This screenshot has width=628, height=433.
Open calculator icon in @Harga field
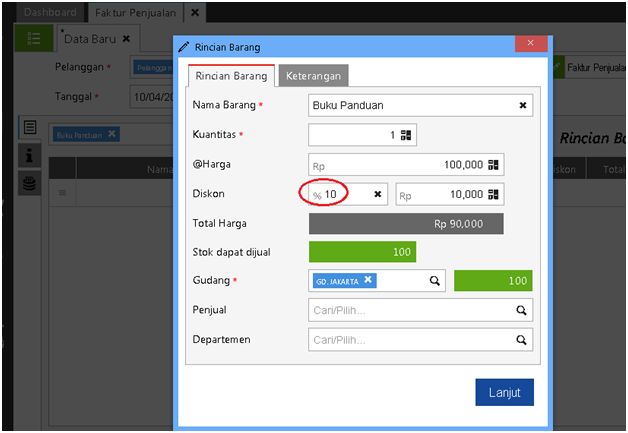(493, 165)
